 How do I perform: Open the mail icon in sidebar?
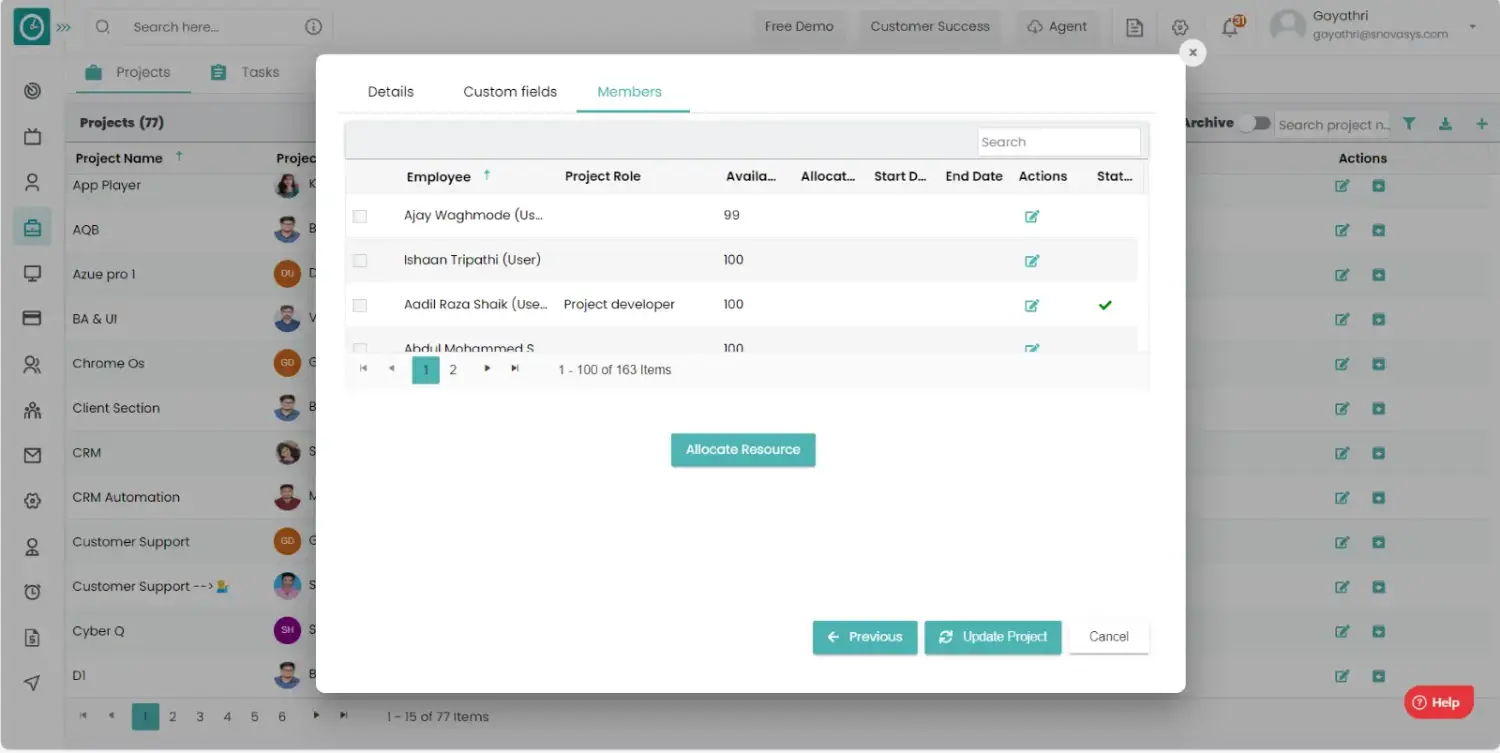point(32,455)
